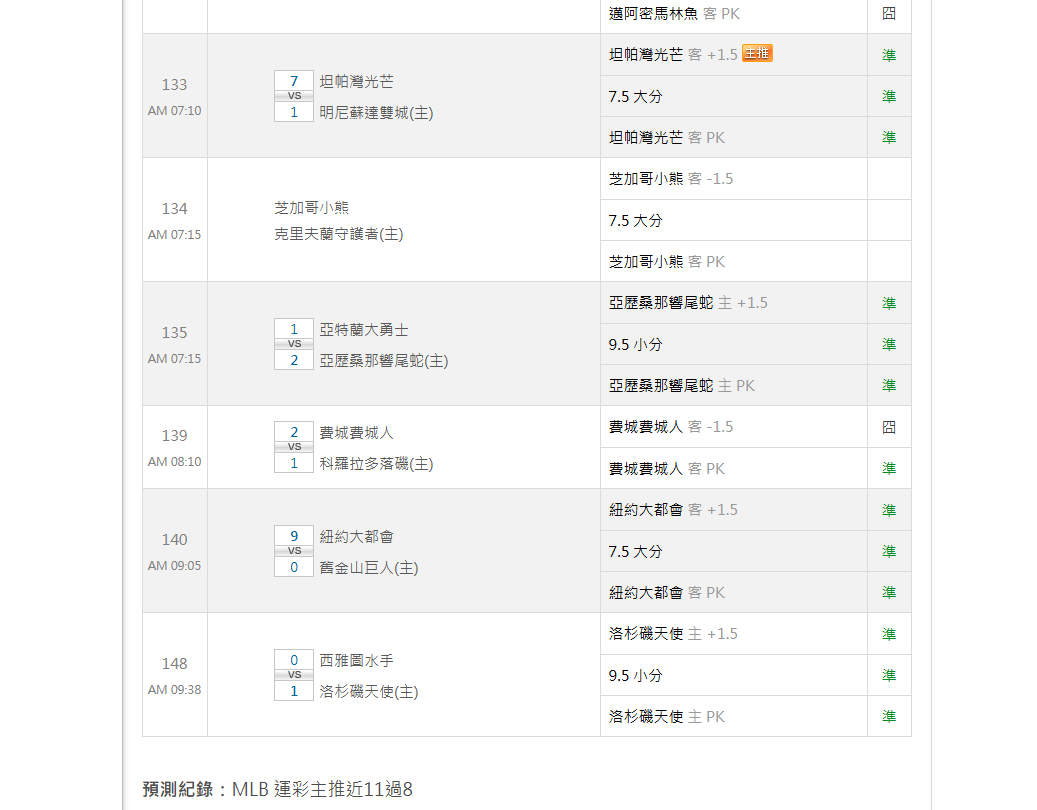Click the 準 icon next to 紐約大都會 客 PK
This screenshot has width=1037, height=810.
889,592
